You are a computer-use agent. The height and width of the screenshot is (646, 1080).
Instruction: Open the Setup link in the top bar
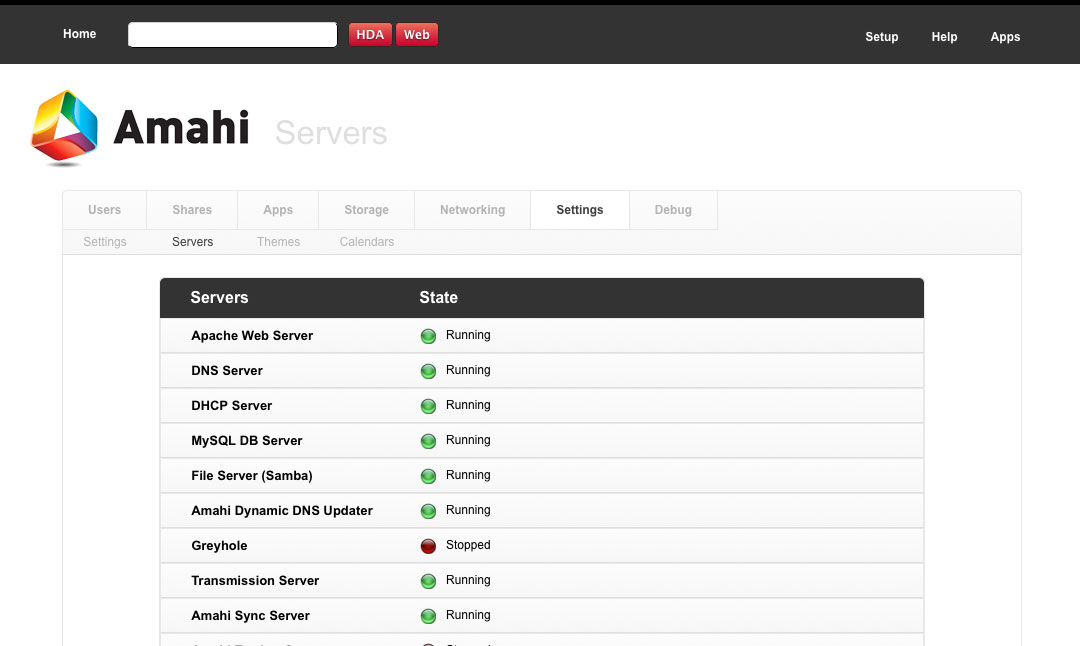click(882, 37)
